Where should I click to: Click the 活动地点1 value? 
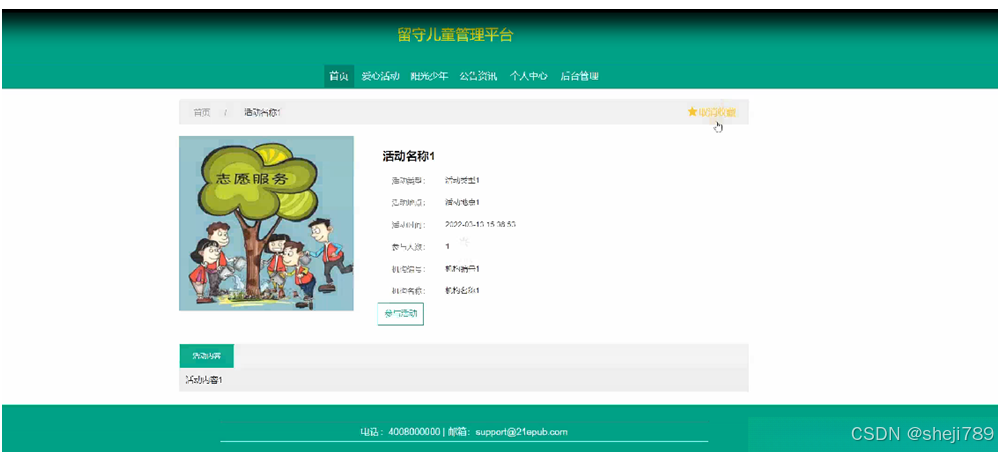462,202
